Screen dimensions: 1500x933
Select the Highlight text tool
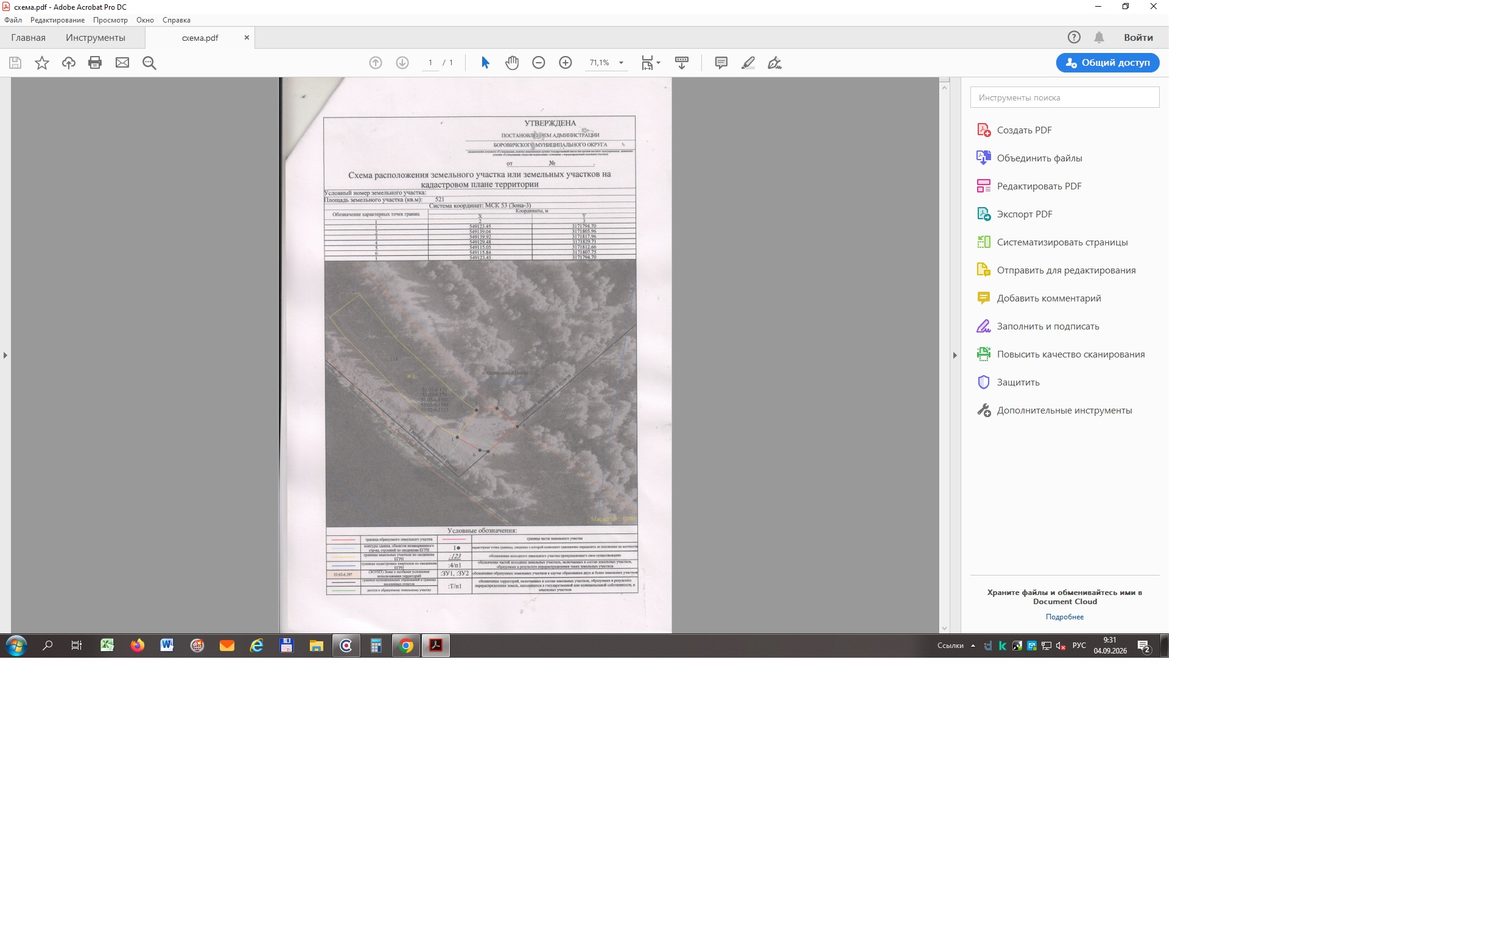748,63
